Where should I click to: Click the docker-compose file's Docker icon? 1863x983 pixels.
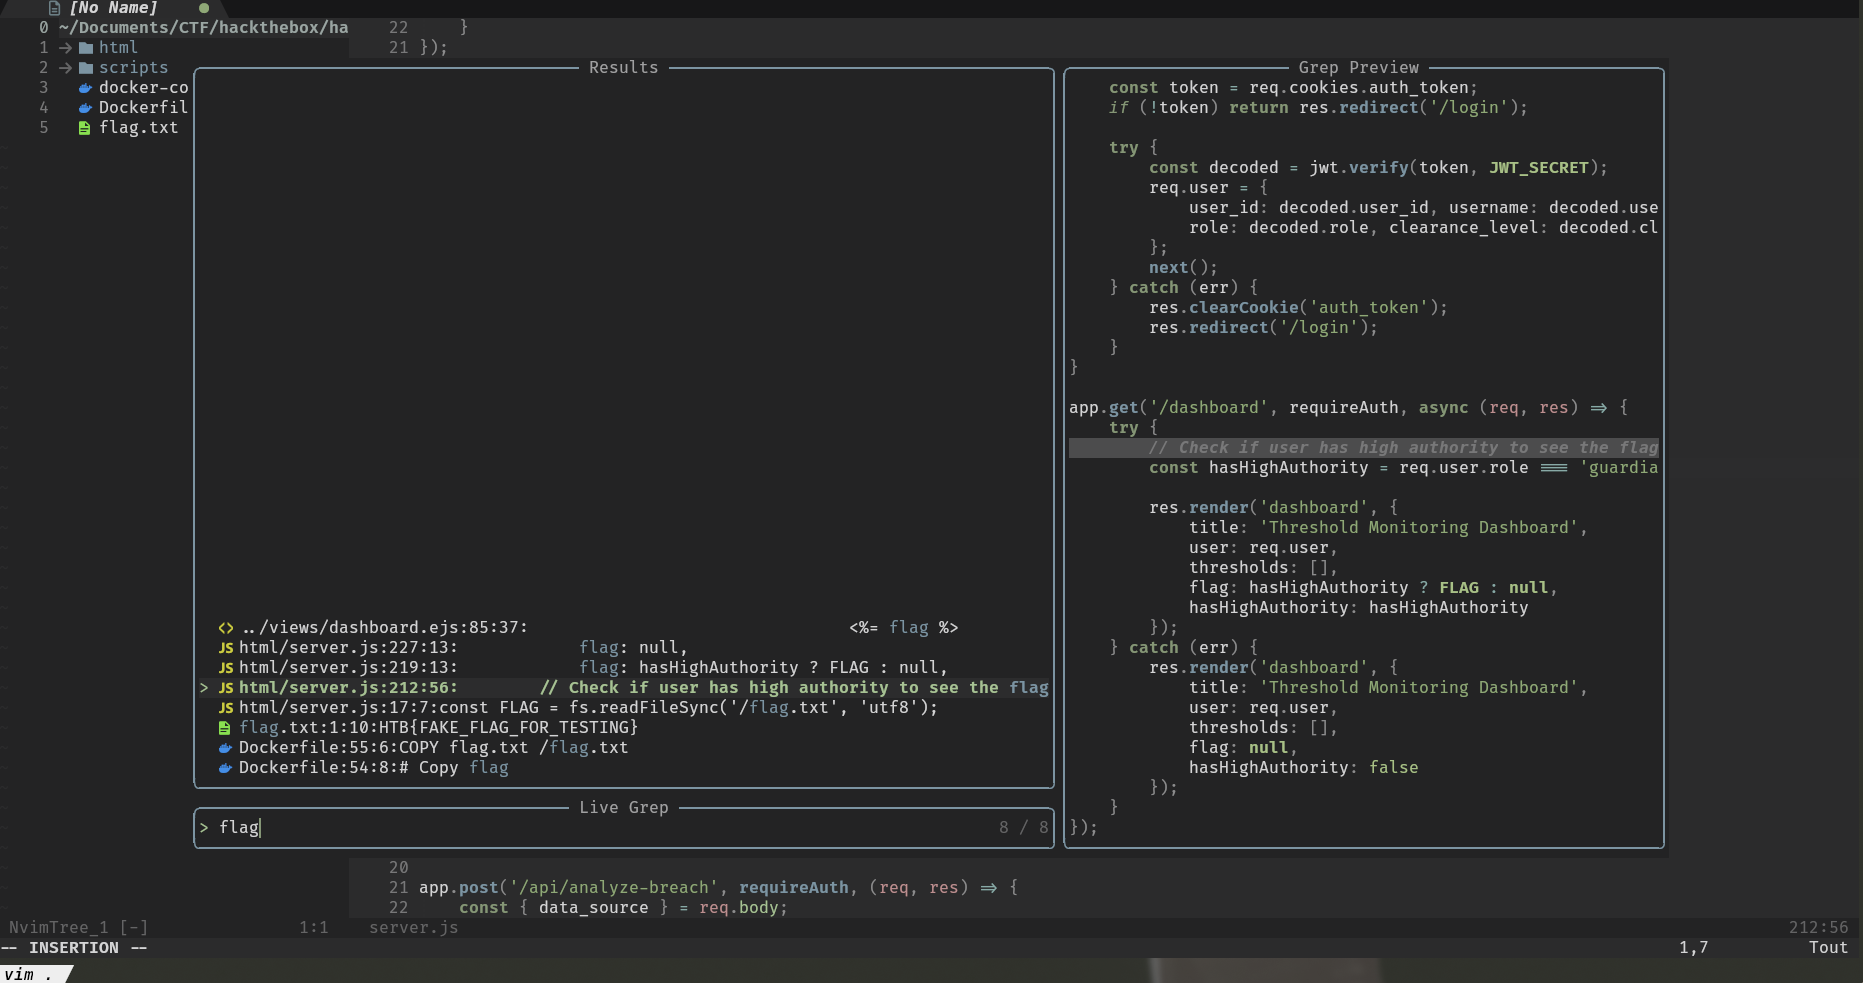[x=86, y=88]
